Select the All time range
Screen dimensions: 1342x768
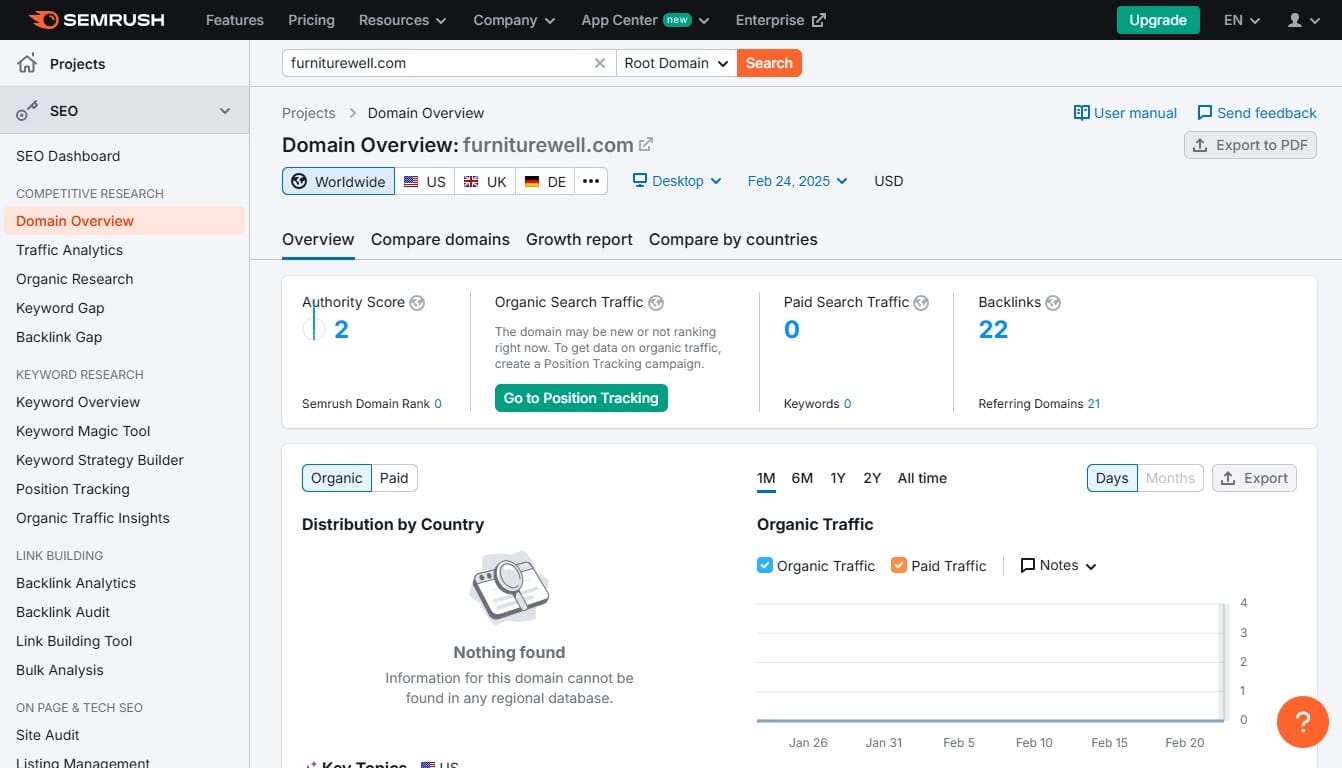point(922,478)
